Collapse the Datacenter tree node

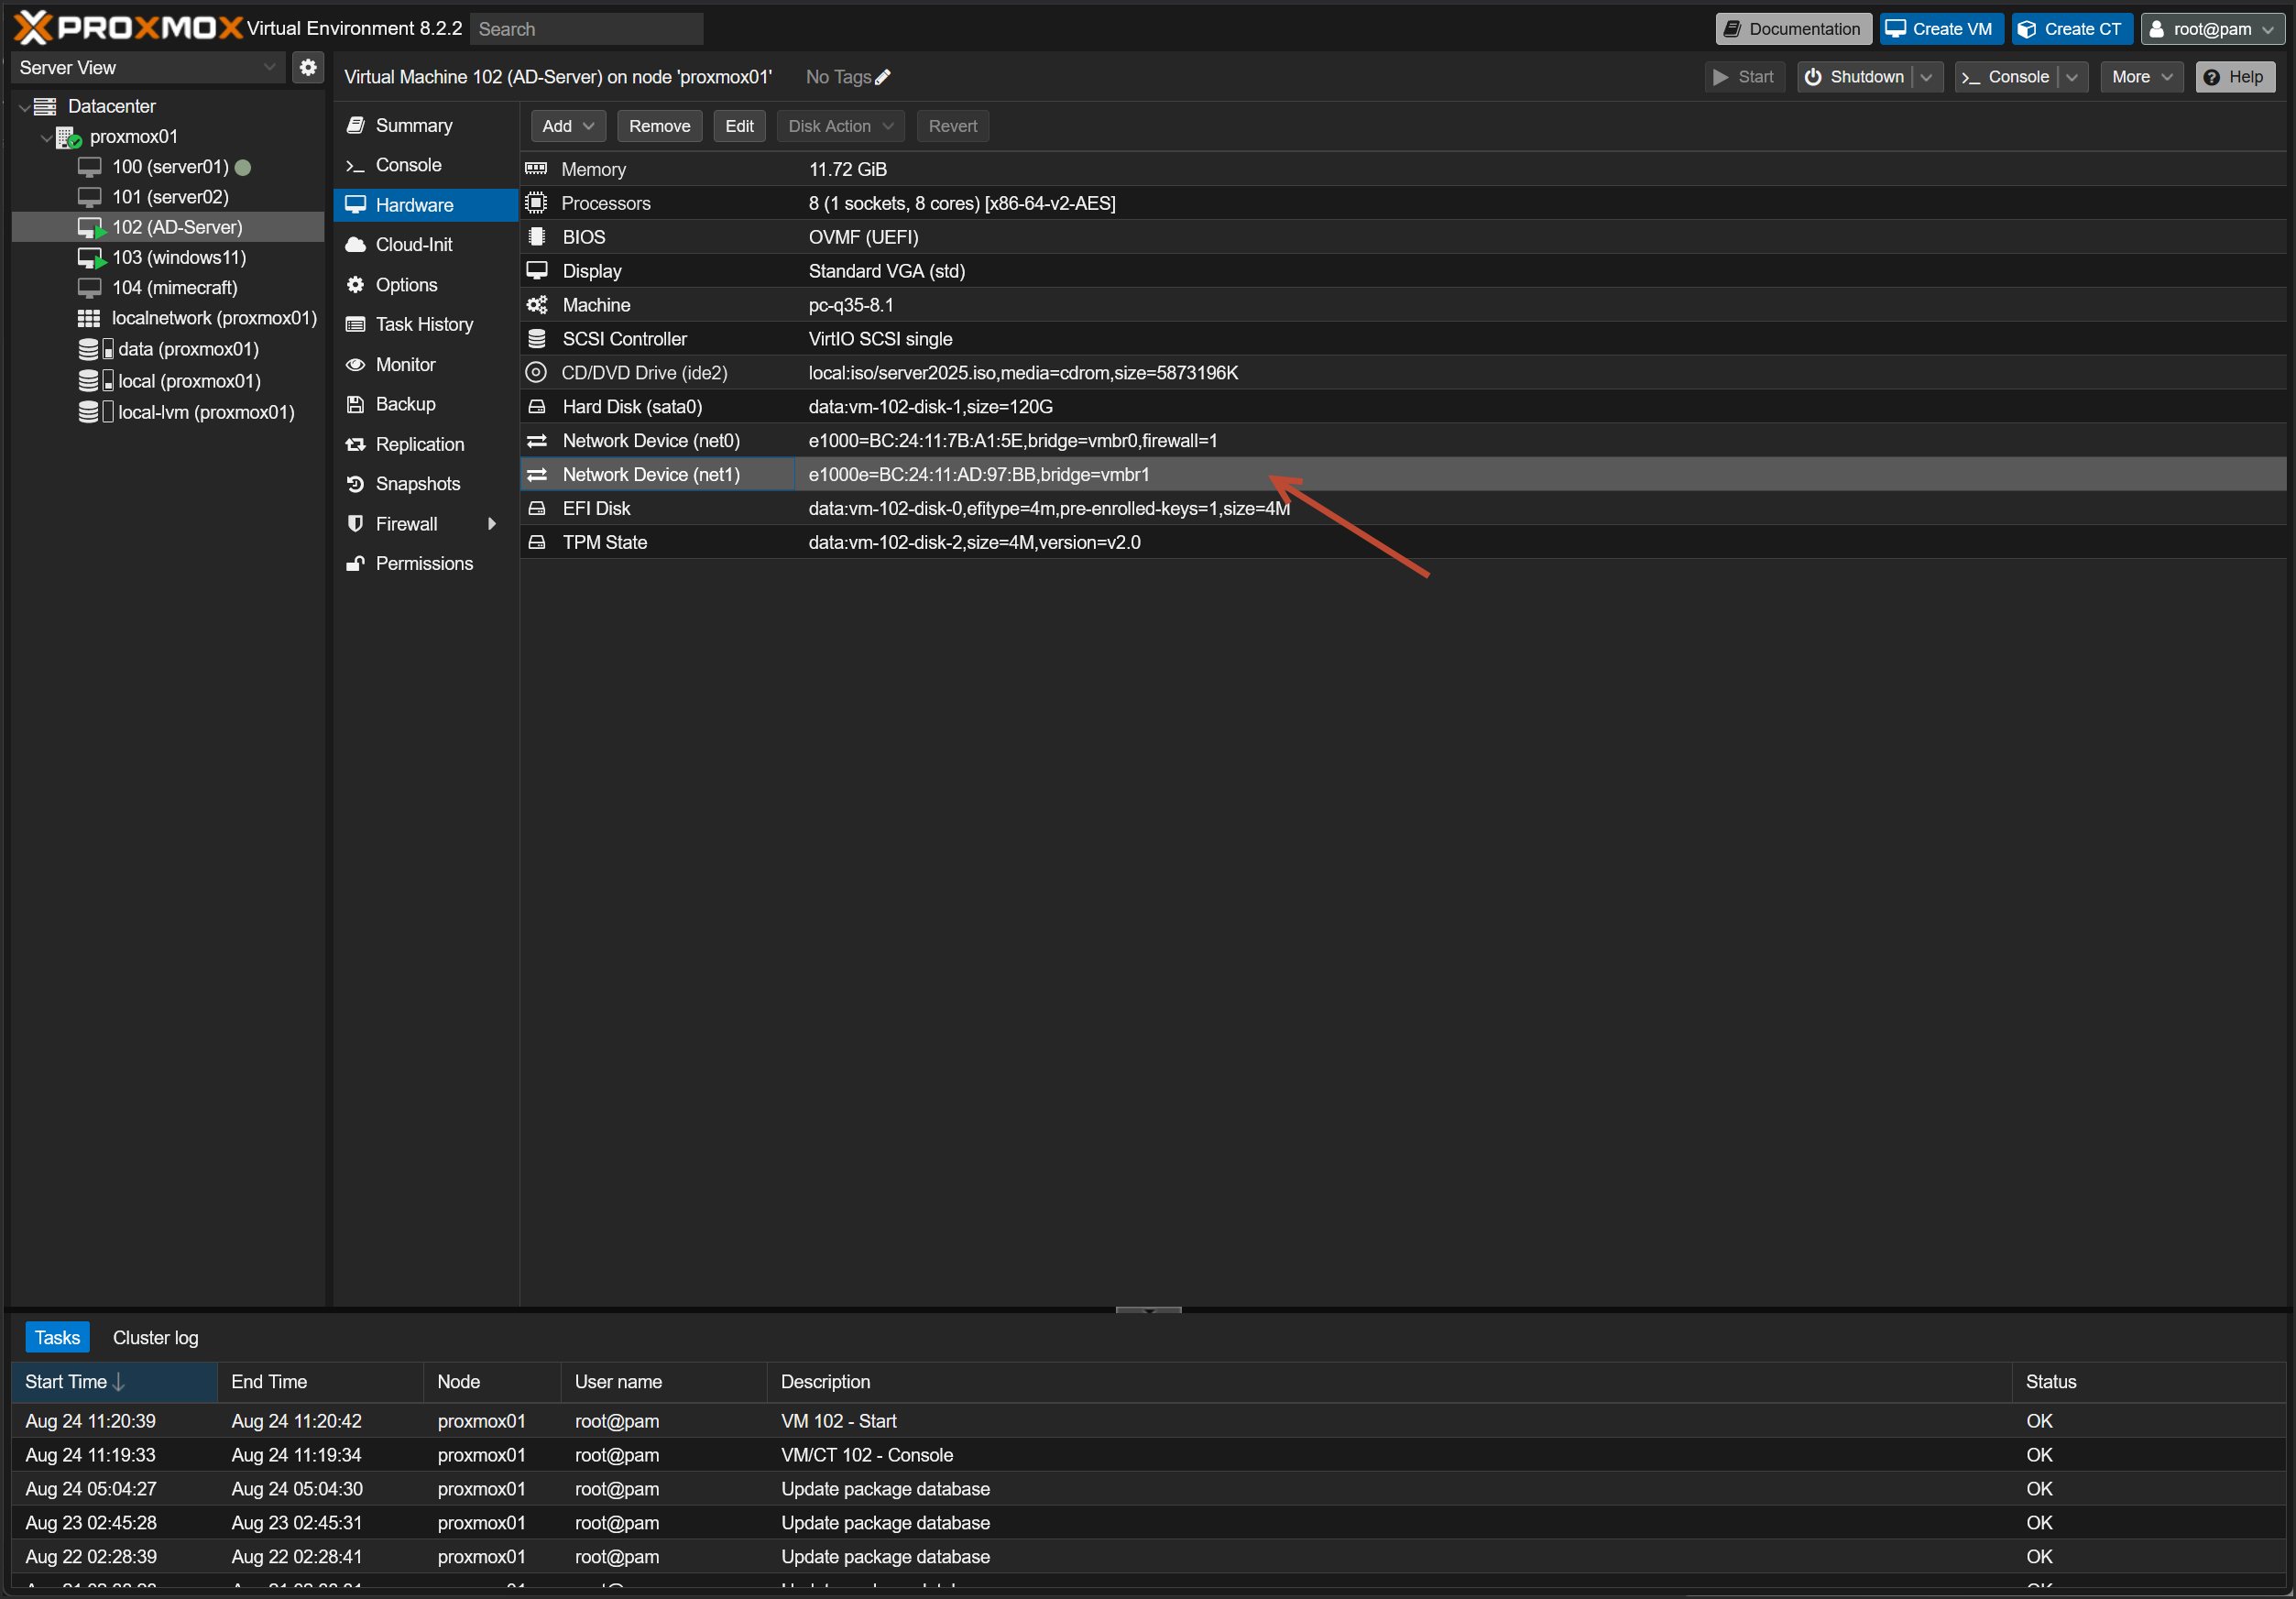pyautogui.click(x=24, y=106)
